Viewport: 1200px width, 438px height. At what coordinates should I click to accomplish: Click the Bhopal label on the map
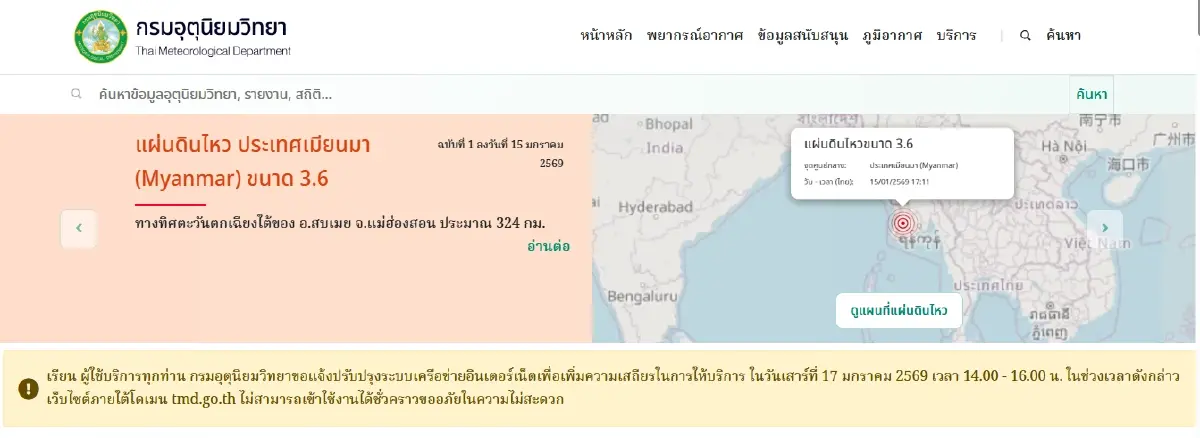(669, 124)
